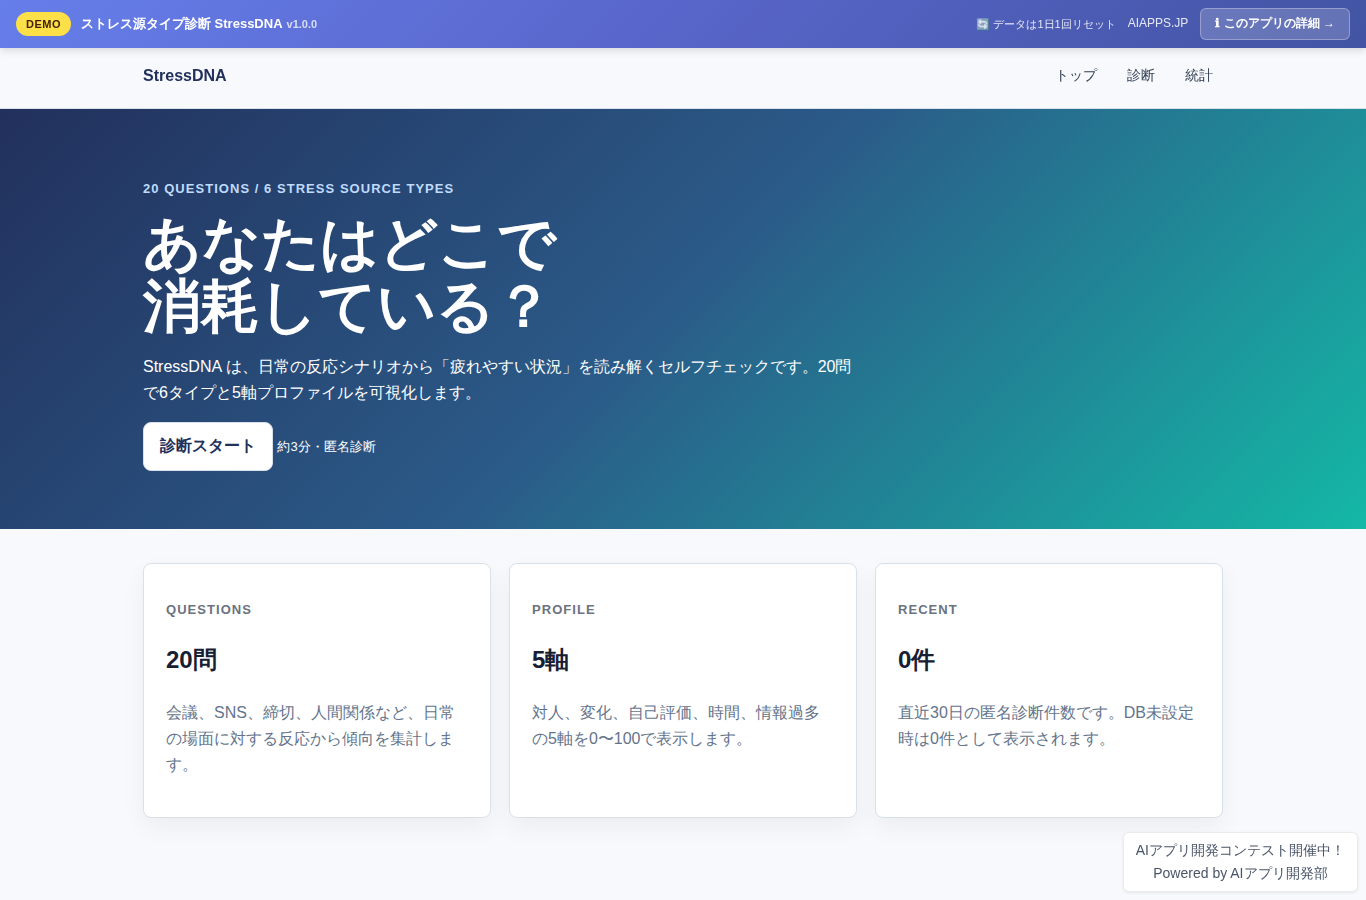The width and height of the screenshot is (1366, 900).
Task: Click the 0件 value
Action: click(x=917, y=660)
